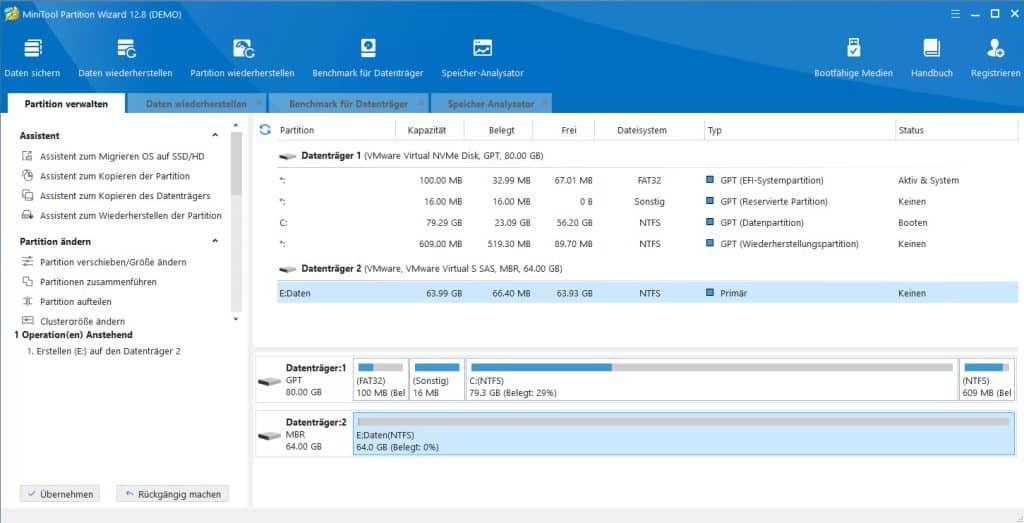Click the NTFS 609 MB block in disk map
The width and height of the screenshot is (1024, 523).
tap(987, 379)
